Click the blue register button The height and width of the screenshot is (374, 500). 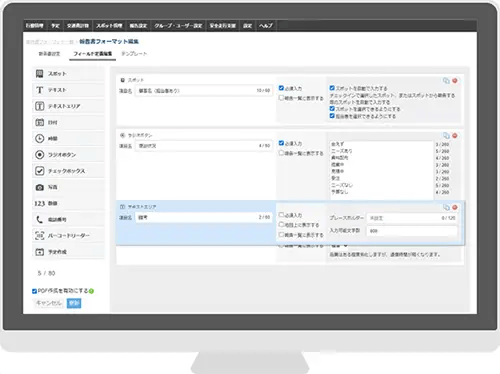74,303
